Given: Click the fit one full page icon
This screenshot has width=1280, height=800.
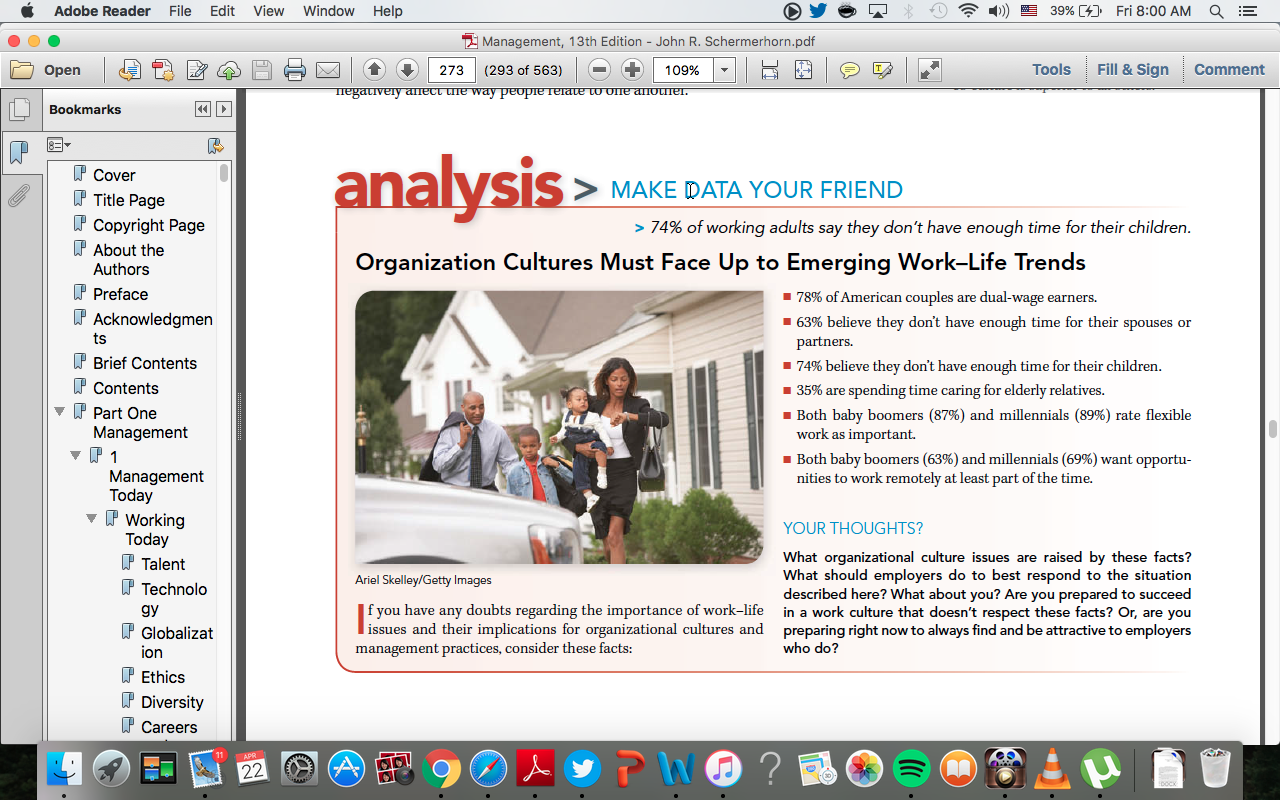Looking at the screenshot, I should [803, 70].
